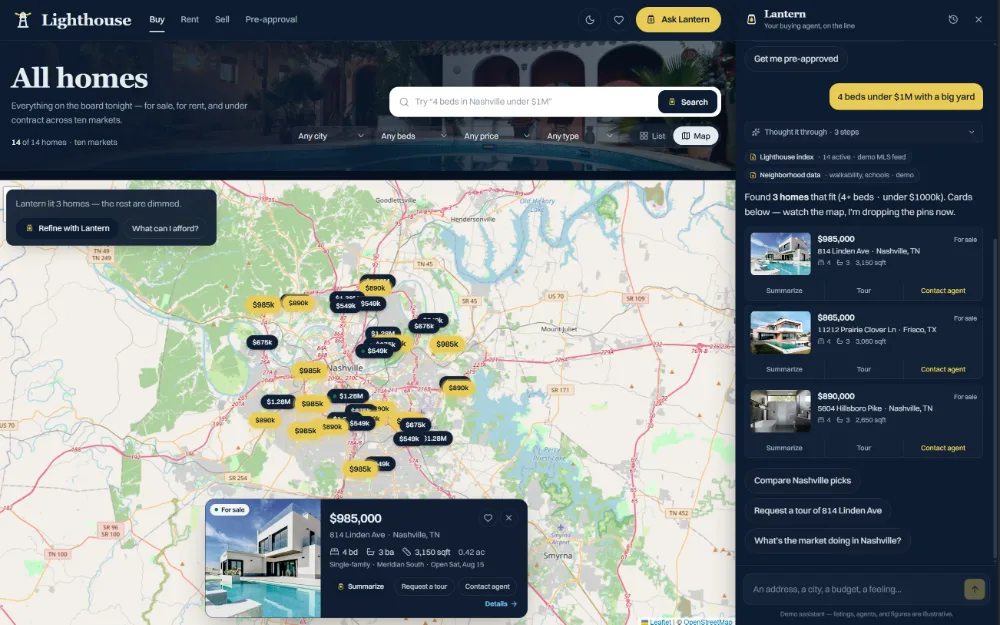Viewport: 1000px width, 625px height.
Task: Open the $890,000 Hillsboro Pike thumbnail
Action: (780, 411)
